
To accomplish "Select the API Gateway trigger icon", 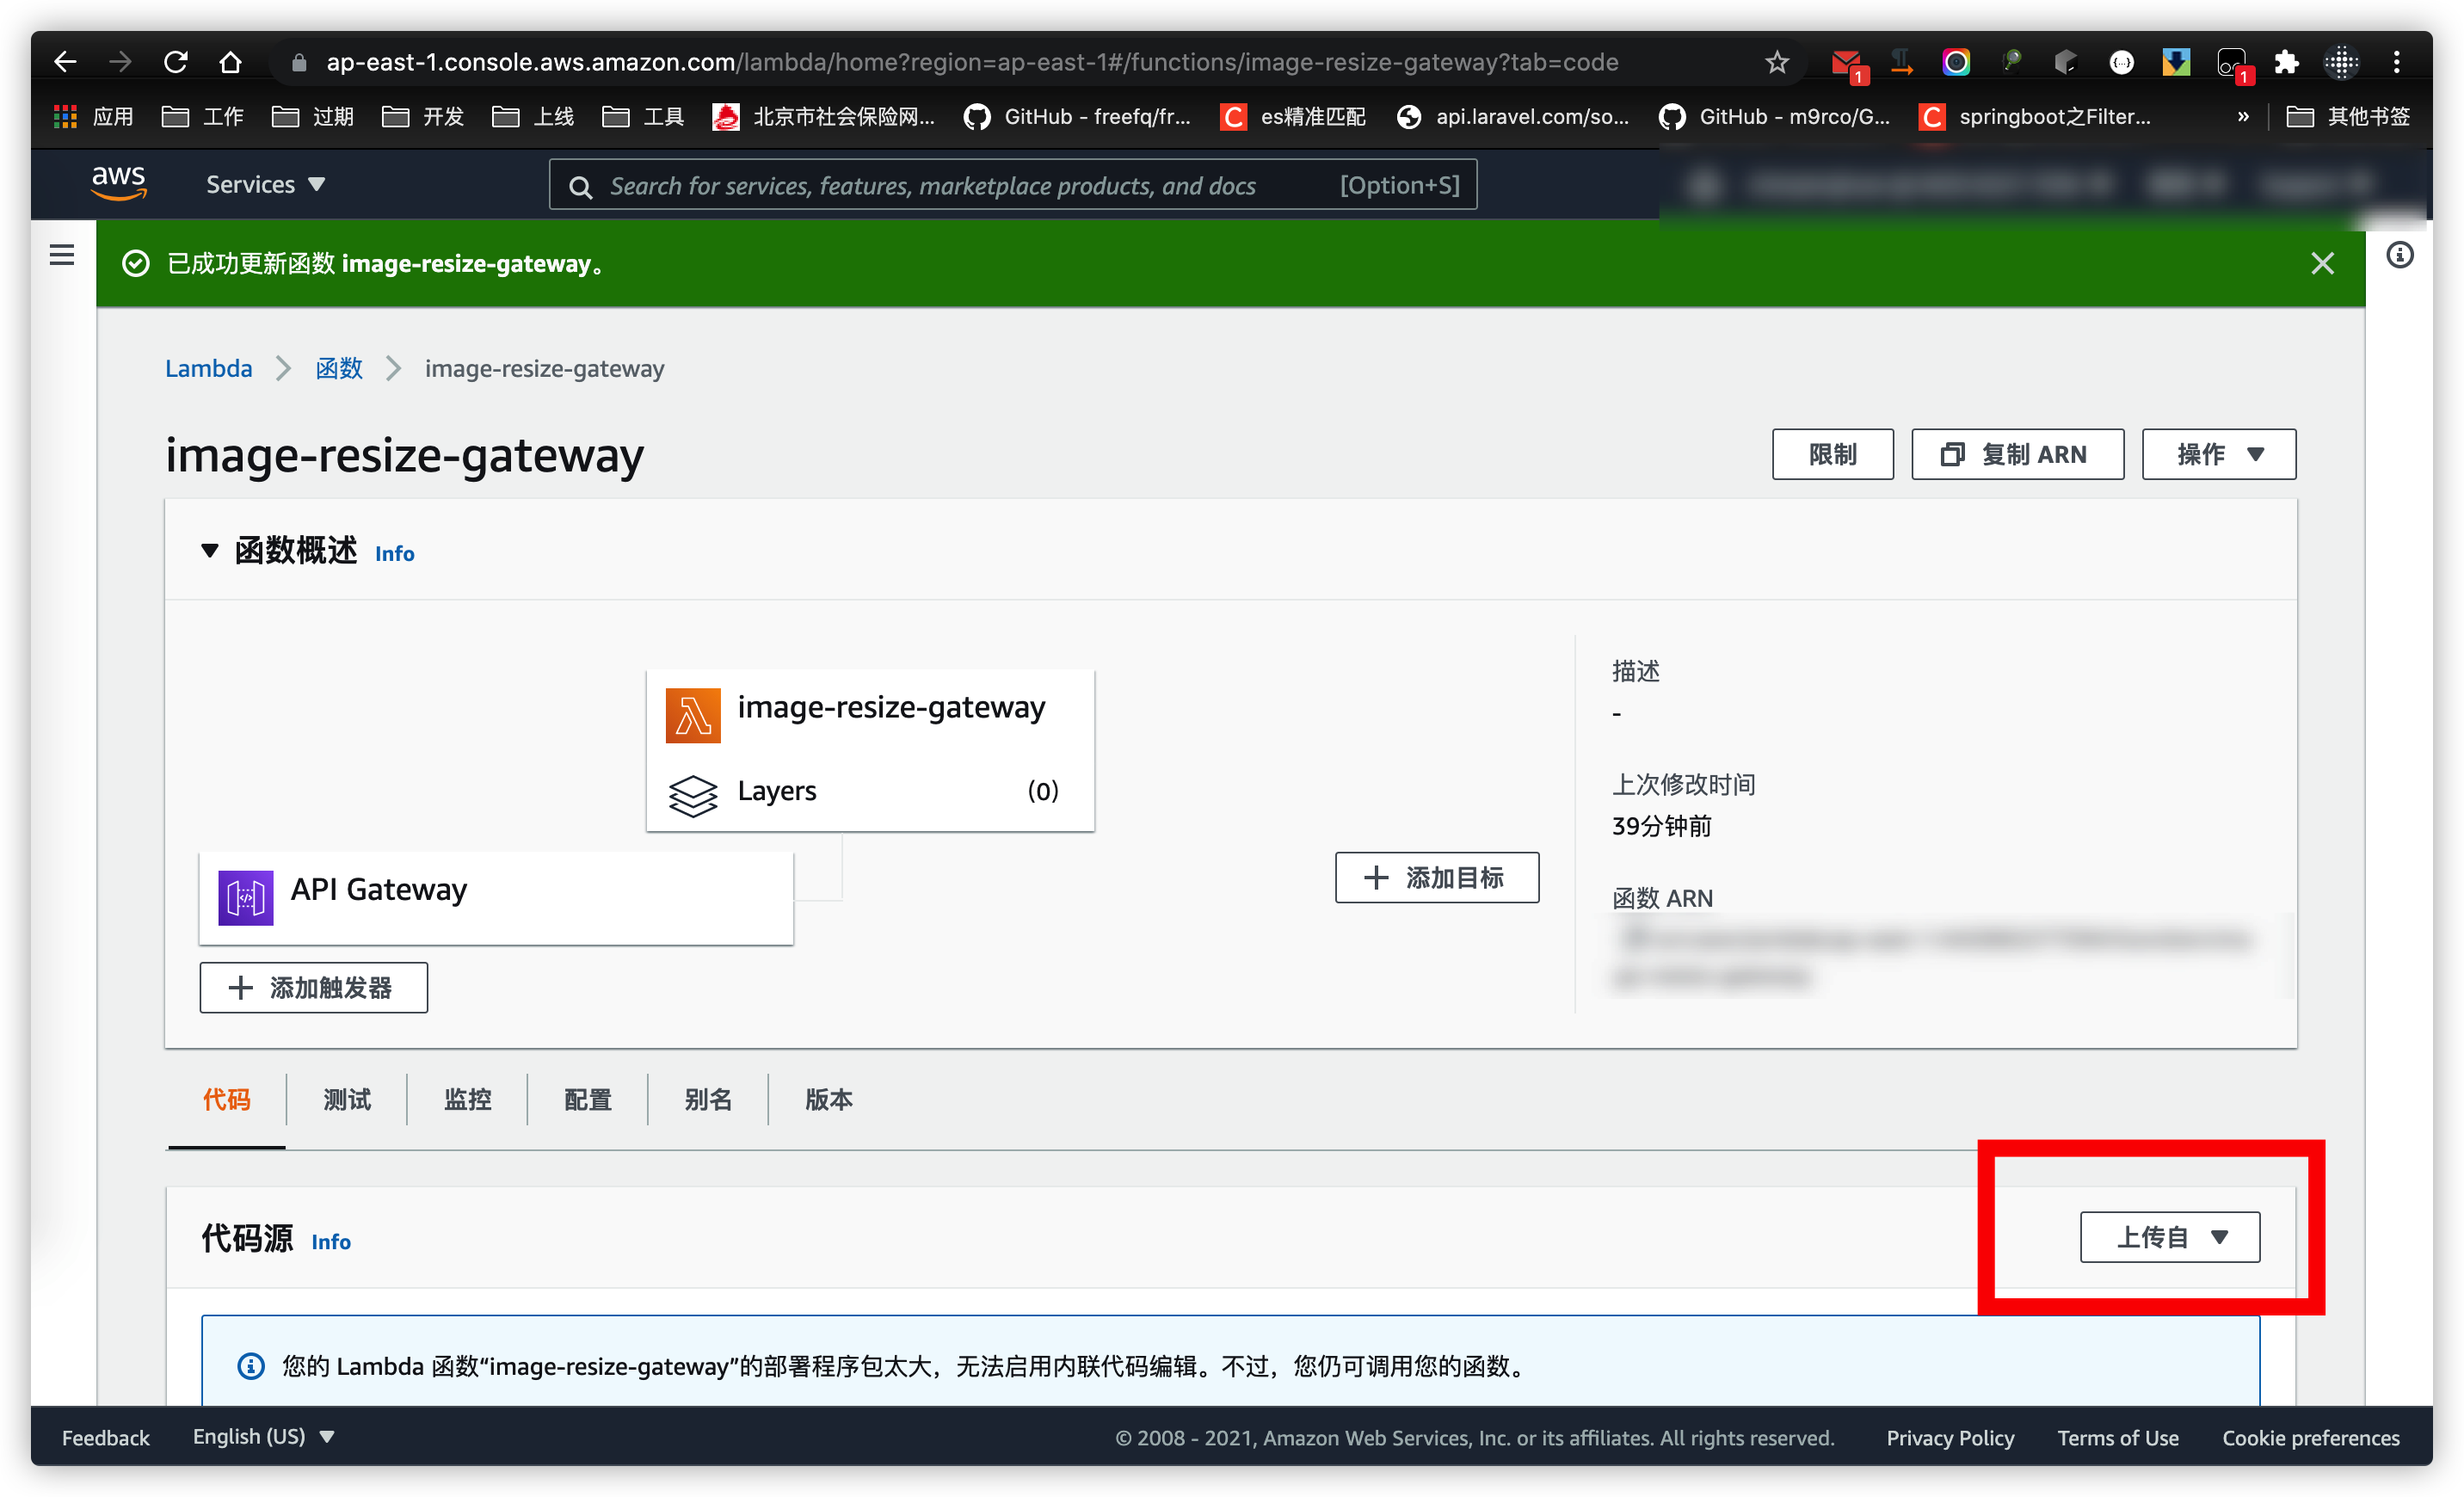I will pyautogui.click(x=246, y=897).
